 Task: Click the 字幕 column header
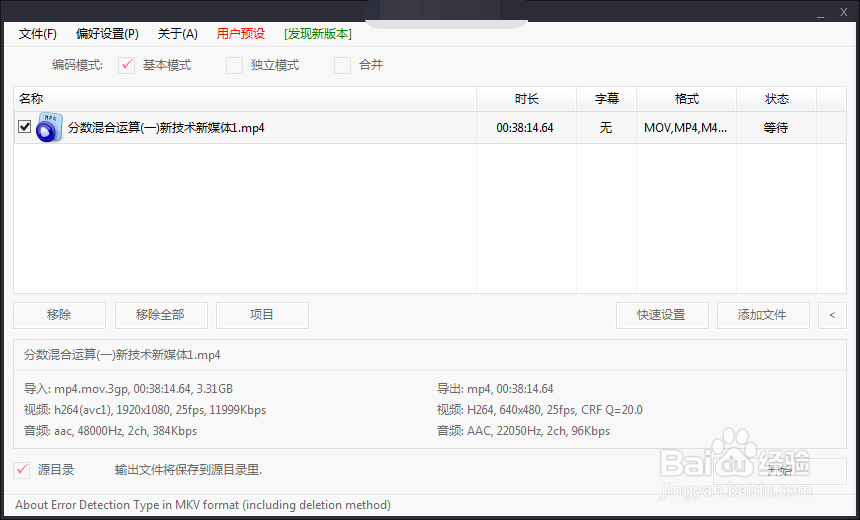(607, 99)
